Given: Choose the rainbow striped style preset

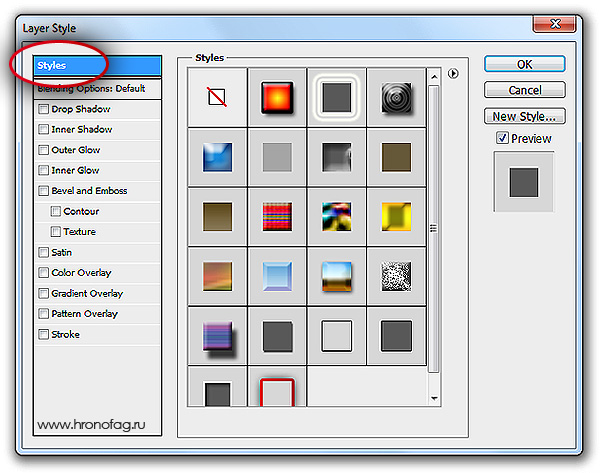Looking at the screenshot, I should [277, 216].
